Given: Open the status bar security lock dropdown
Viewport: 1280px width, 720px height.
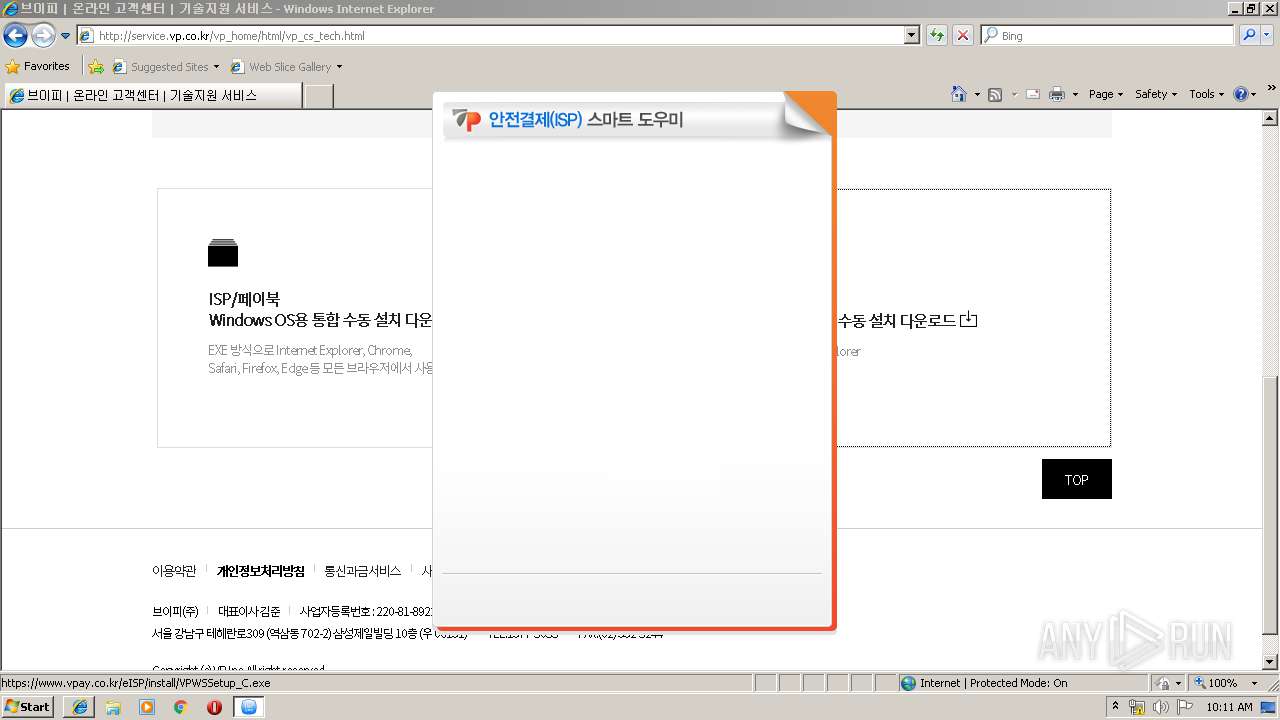Looking at the screenshot, I should 1166,683.
